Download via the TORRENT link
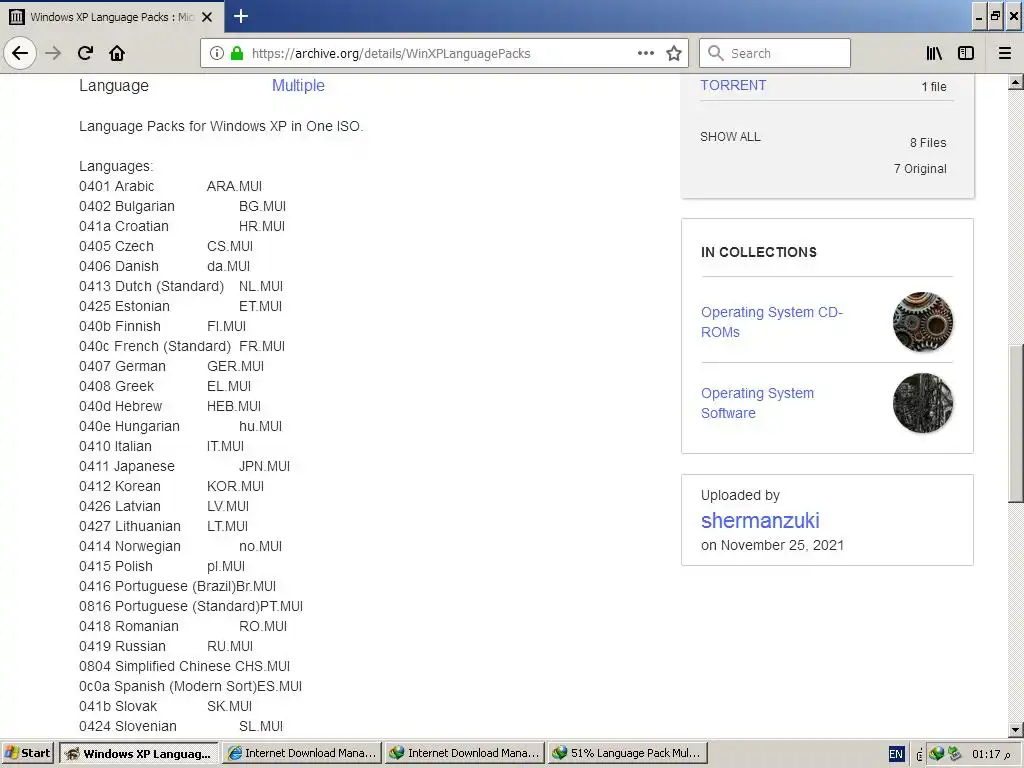Screen dimensions: 1024x768 pyautogui.click(x=733, y=86)
